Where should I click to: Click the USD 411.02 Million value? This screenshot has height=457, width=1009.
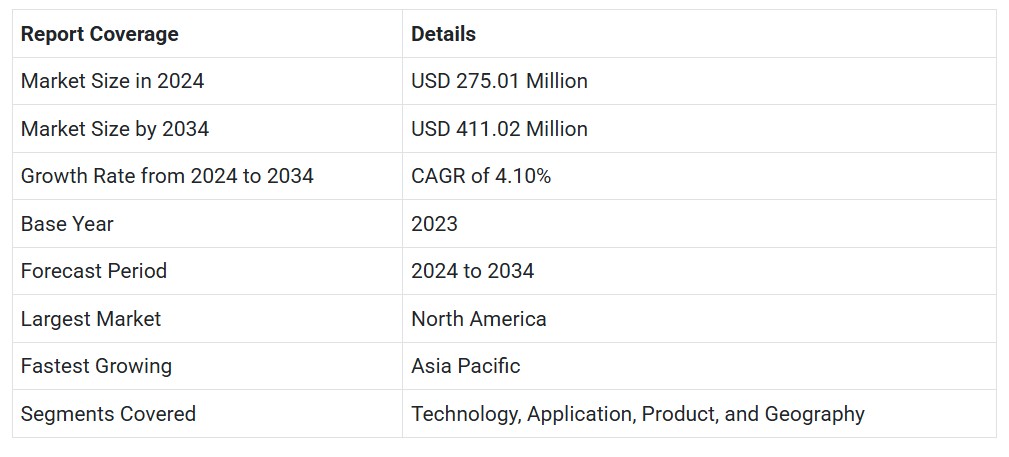pyautogui.click(x=499, y=129)
